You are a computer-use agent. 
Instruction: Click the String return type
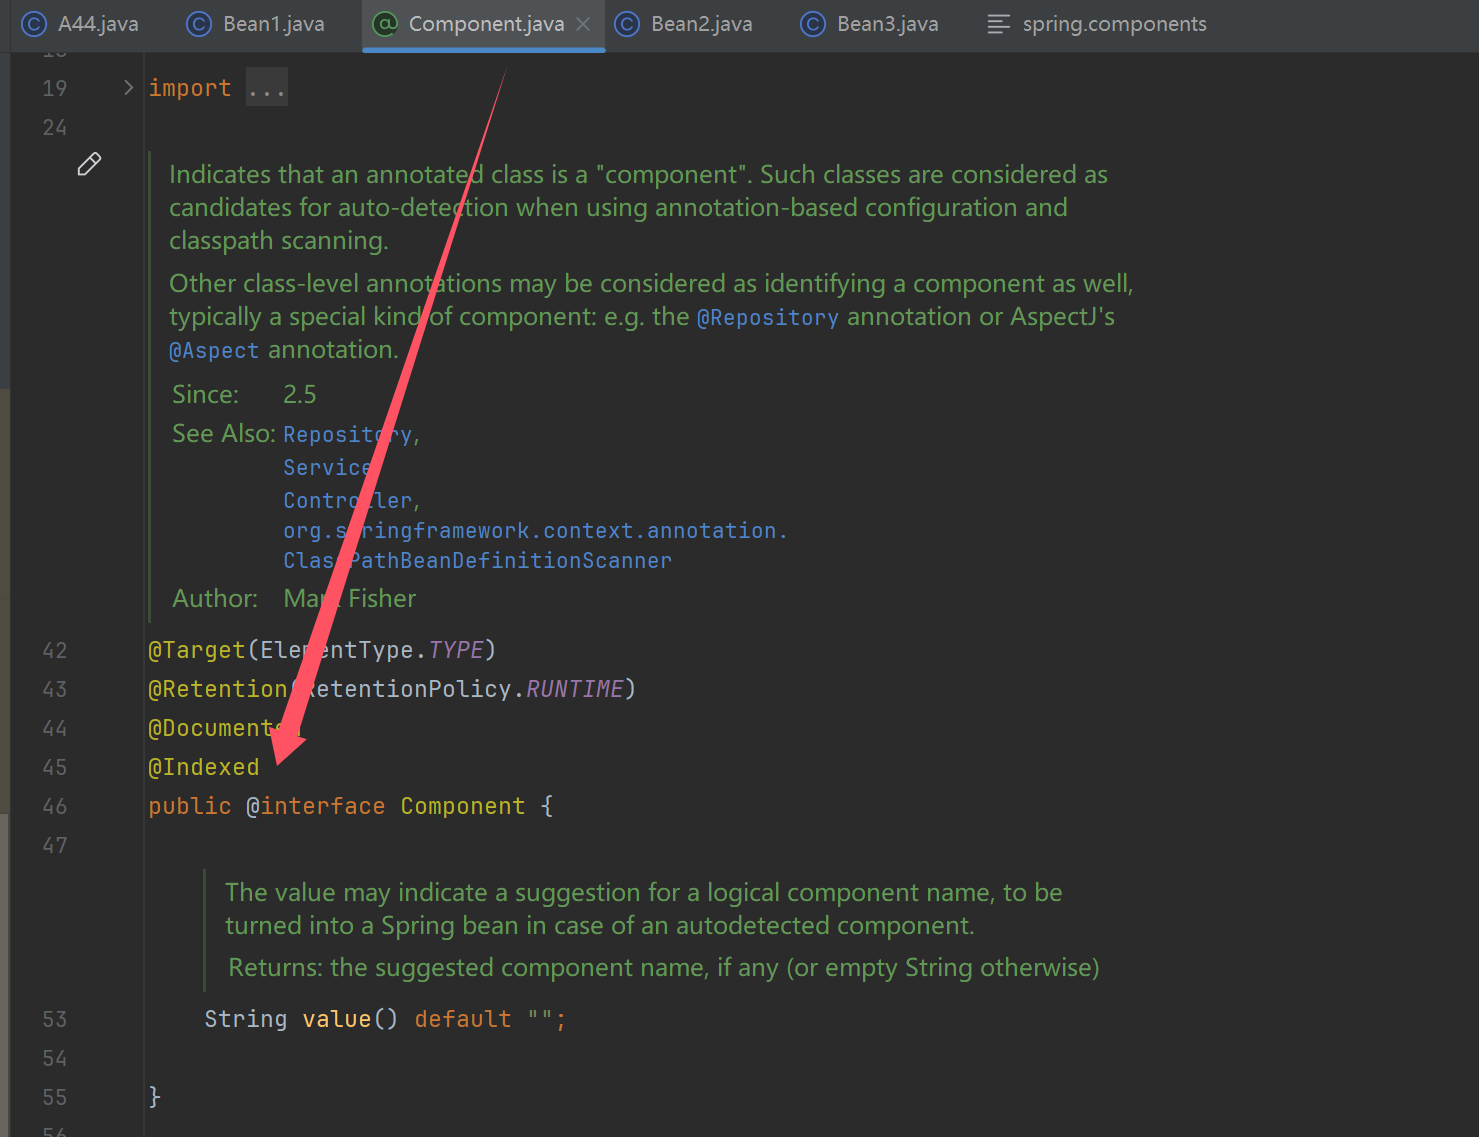(246, 1019)
